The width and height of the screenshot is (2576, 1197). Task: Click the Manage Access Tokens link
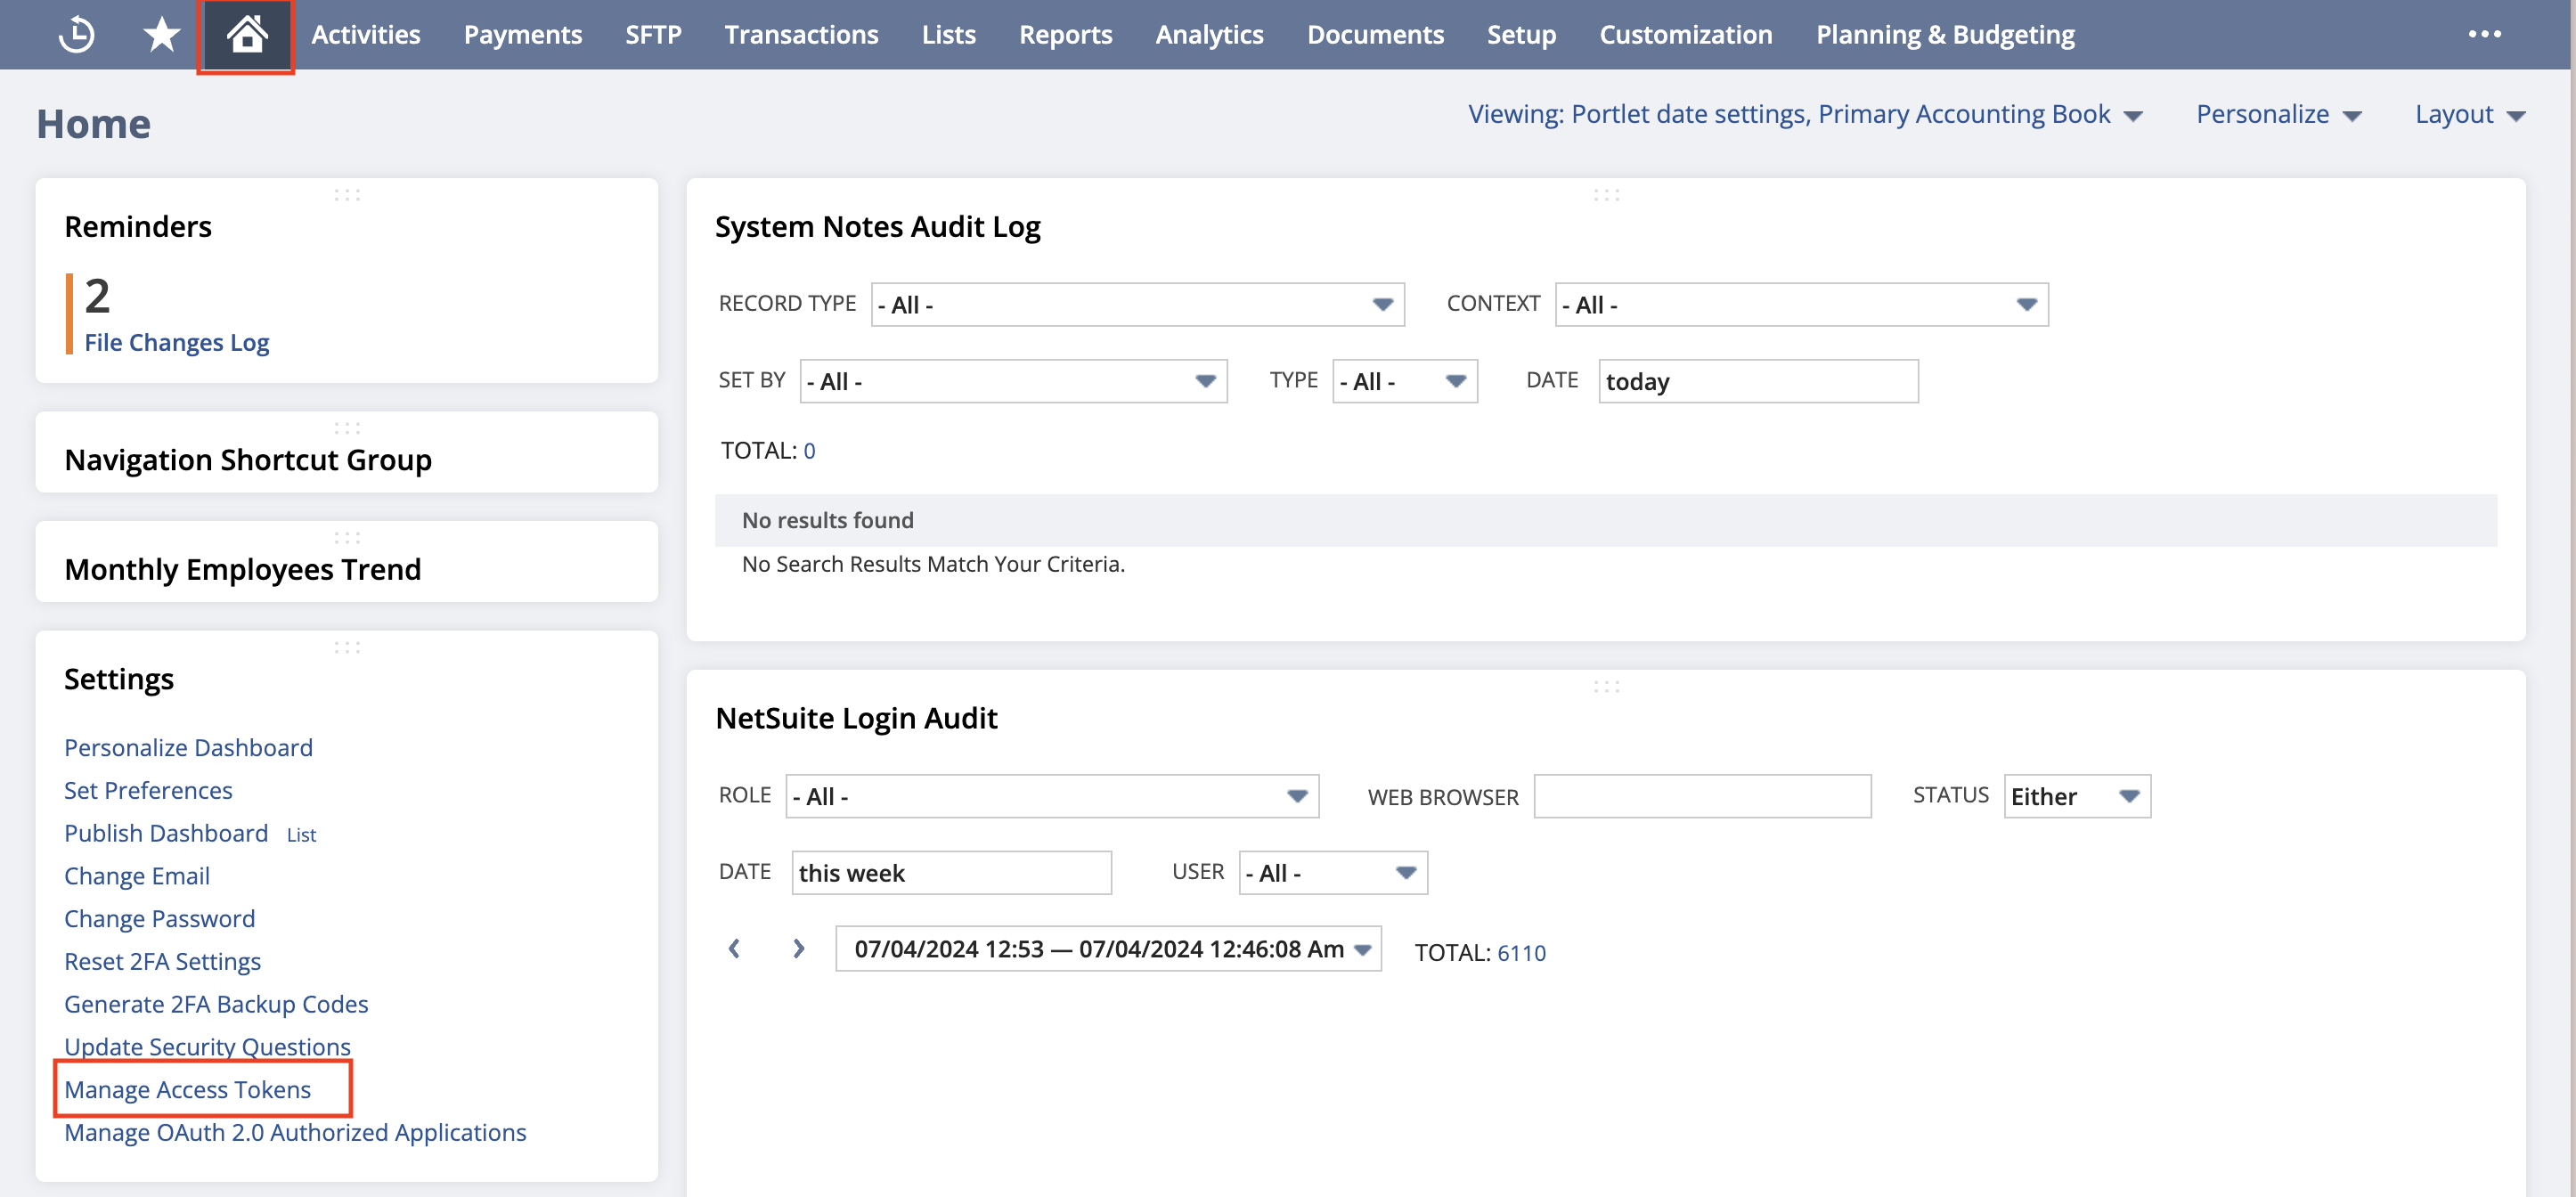[188, 1089]
